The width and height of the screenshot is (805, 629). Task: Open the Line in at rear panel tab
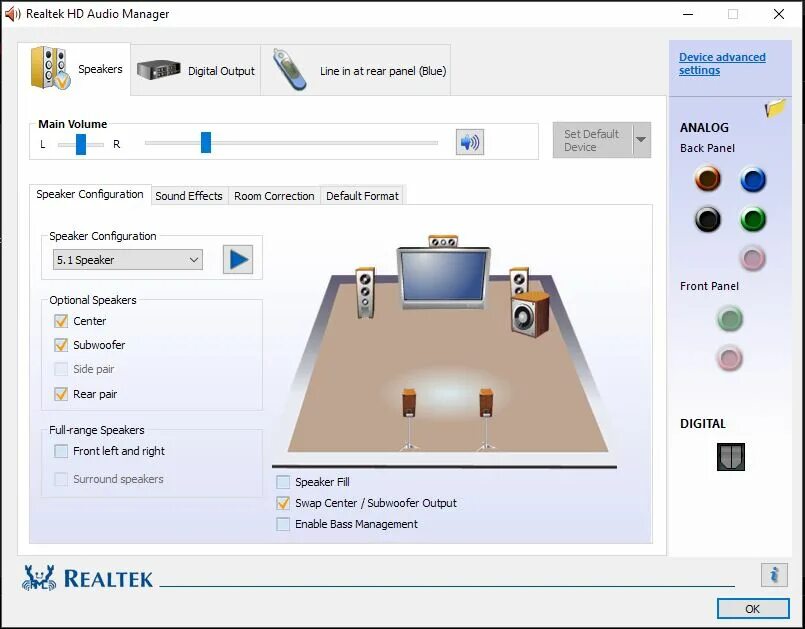point(356,70)
